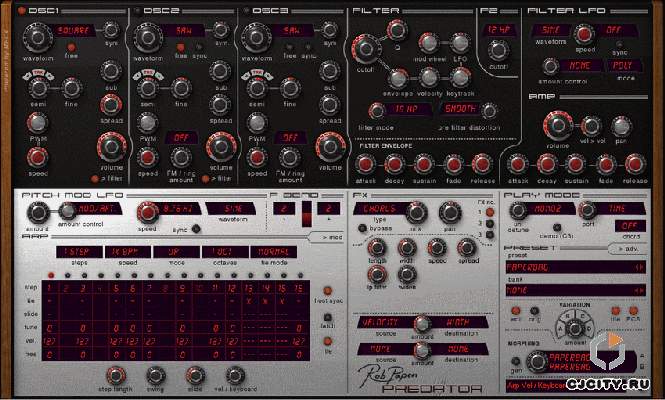
Task: Select FX slot number 3
Action: click(x=490, y=234)
